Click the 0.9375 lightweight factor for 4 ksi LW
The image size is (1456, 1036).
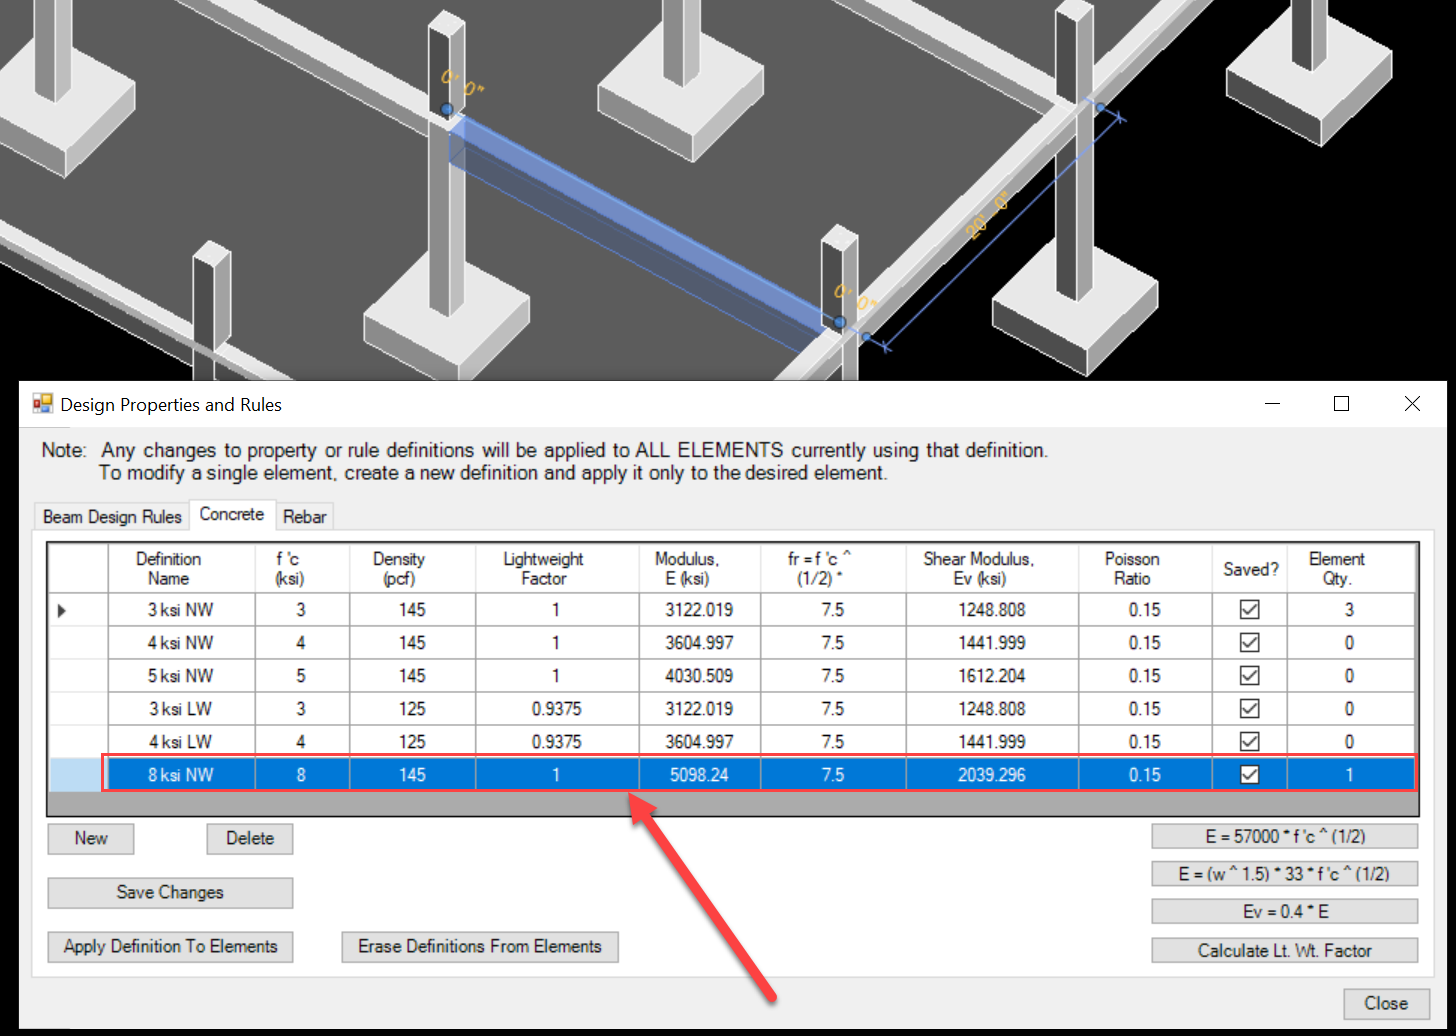[557, 742]
